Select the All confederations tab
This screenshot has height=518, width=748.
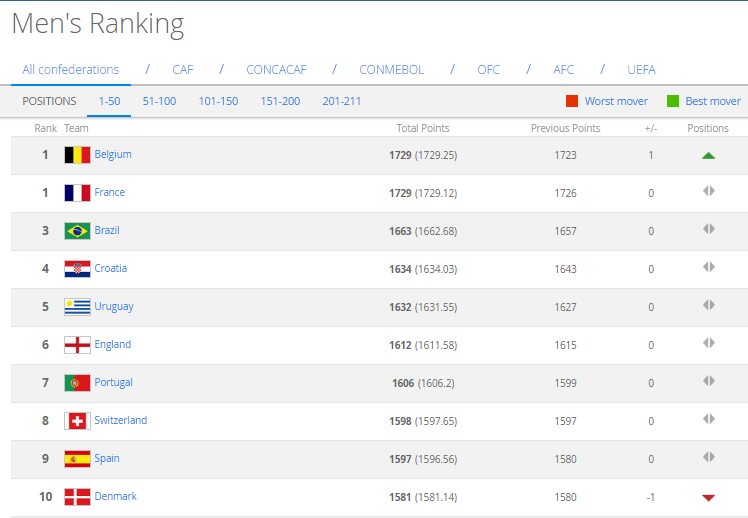tap(71, 70)
